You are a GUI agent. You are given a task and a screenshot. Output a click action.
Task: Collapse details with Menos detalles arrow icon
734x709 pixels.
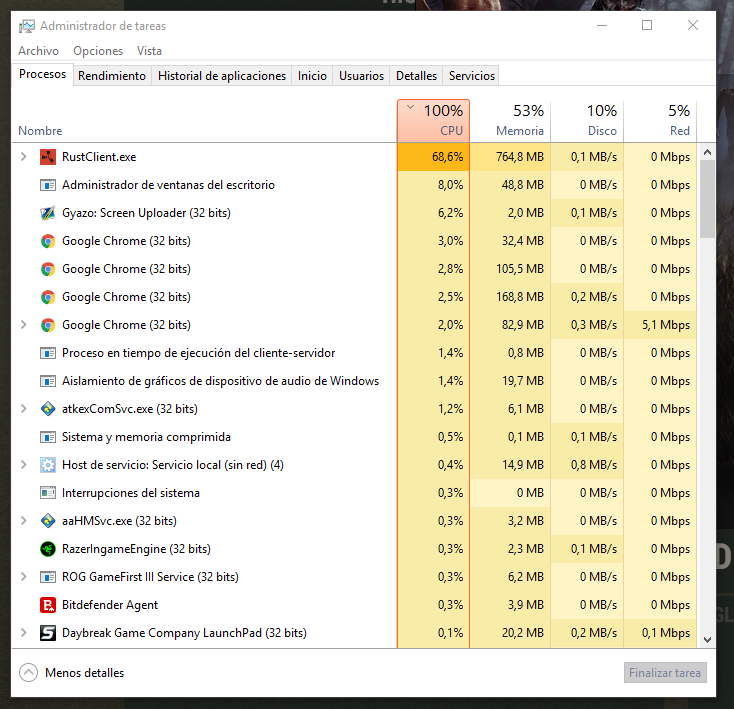pos(28,672)
